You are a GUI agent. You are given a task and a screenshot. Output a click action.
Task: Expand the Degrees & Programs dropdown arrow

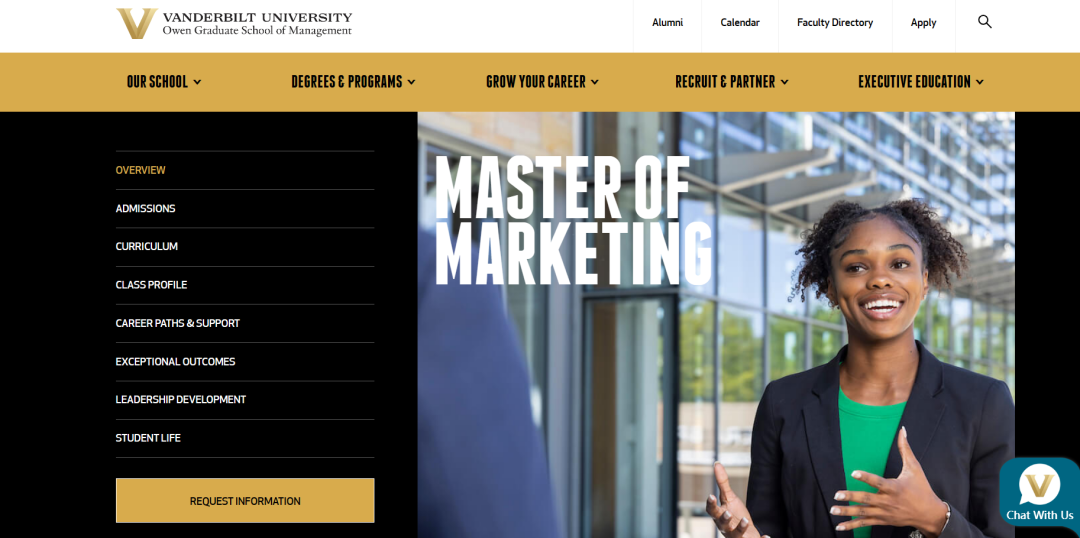click(411, 82)
